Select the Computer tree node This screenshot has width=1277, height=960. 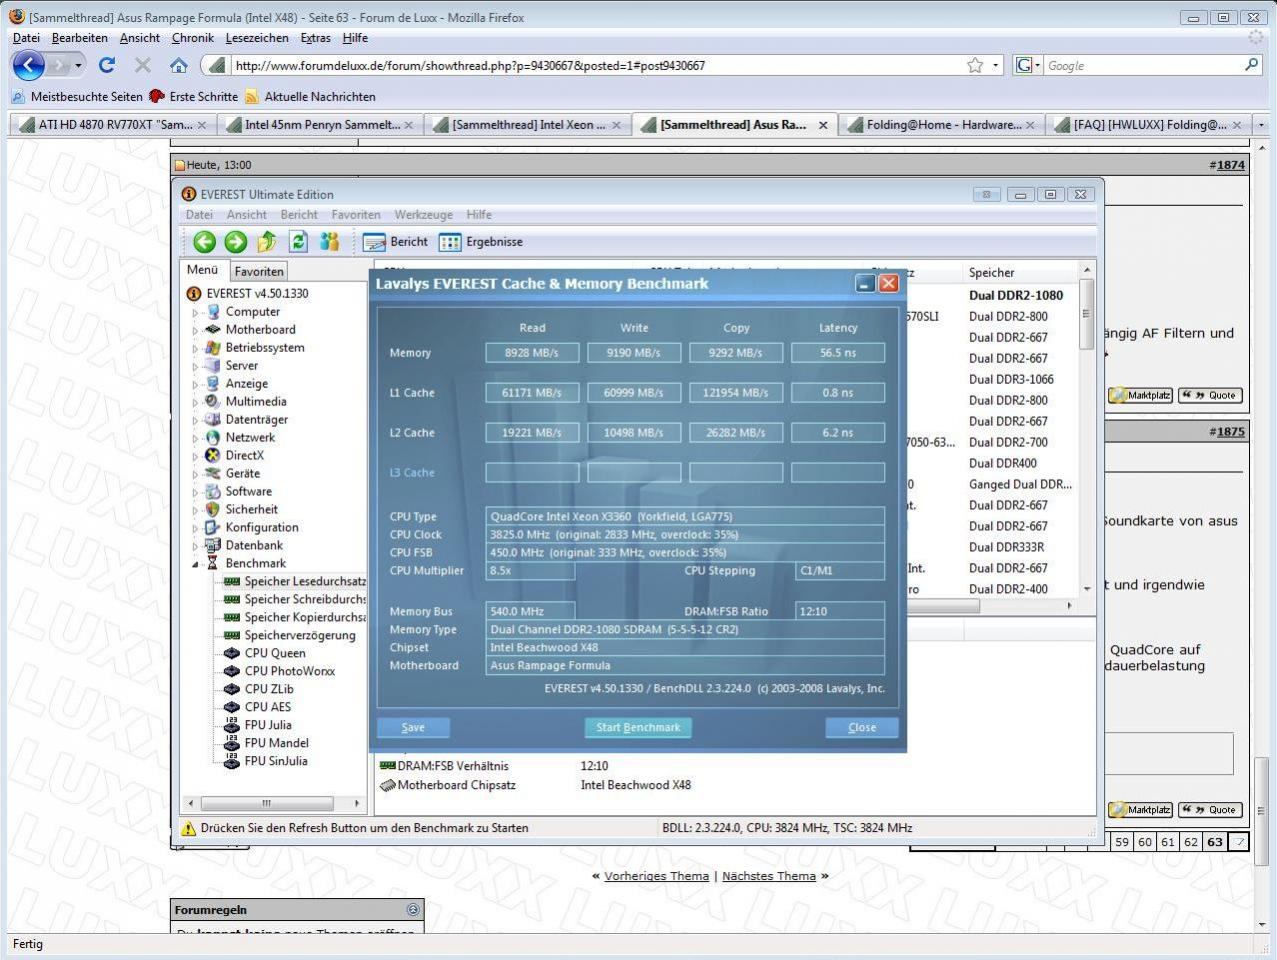click(x=253, y=311)
